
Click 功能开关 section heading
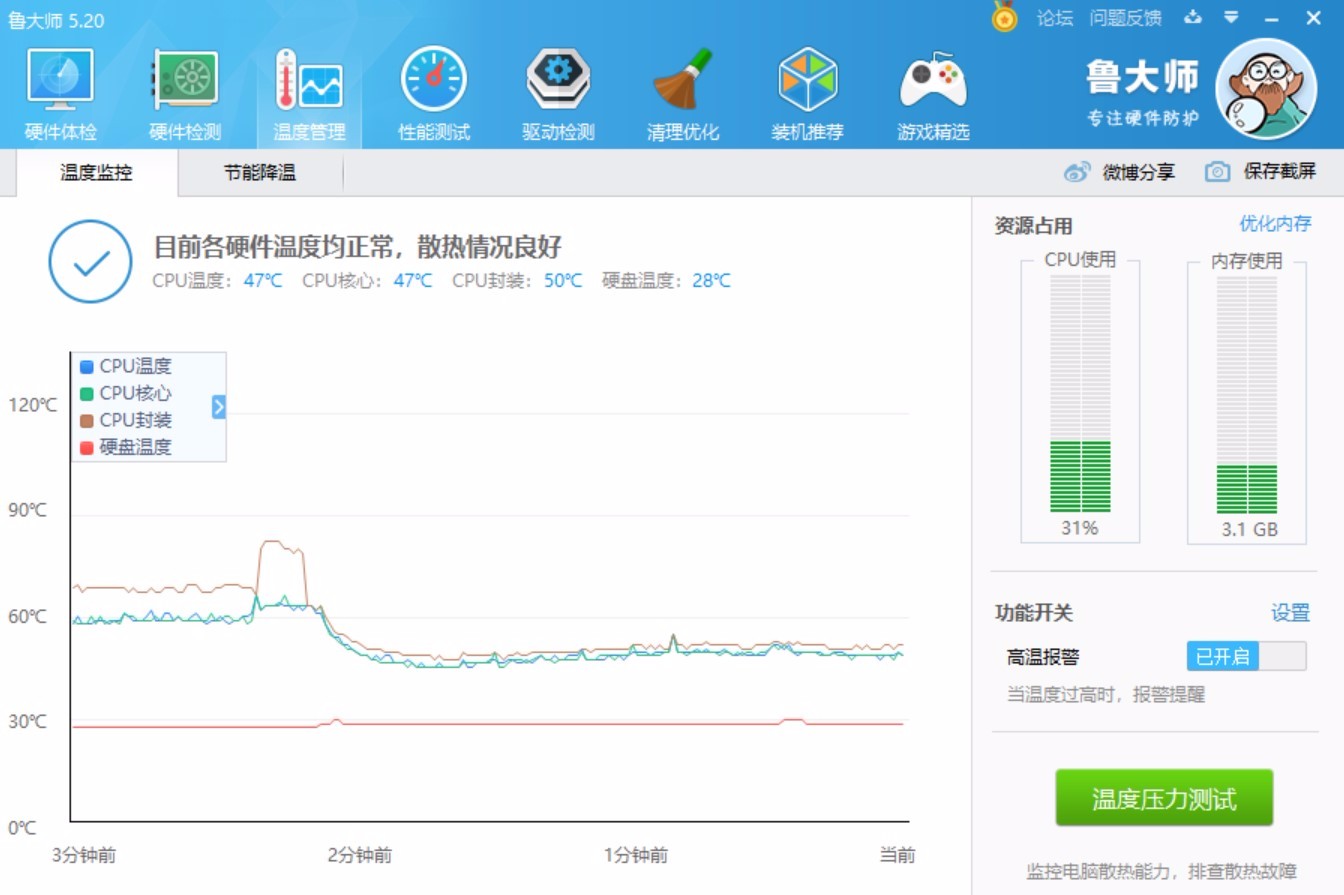(1033, 613)
